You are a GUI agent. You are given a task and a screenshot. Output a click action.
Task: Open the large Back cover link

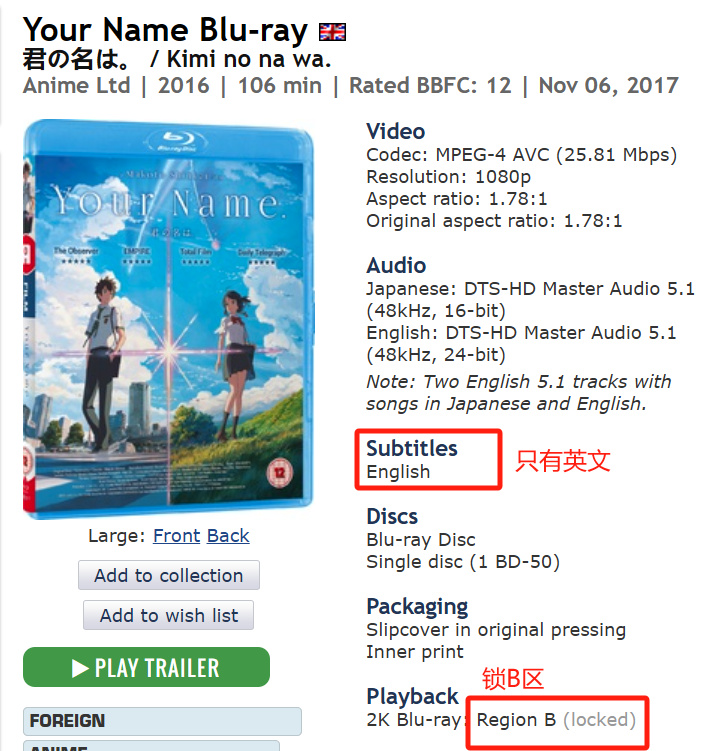pyautogui.click(x=228, y=535)
